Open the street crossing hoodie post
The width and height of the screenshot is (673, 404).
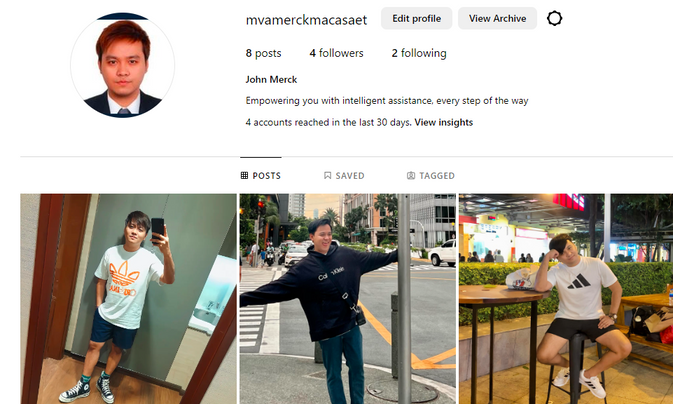tap(348, 299)
